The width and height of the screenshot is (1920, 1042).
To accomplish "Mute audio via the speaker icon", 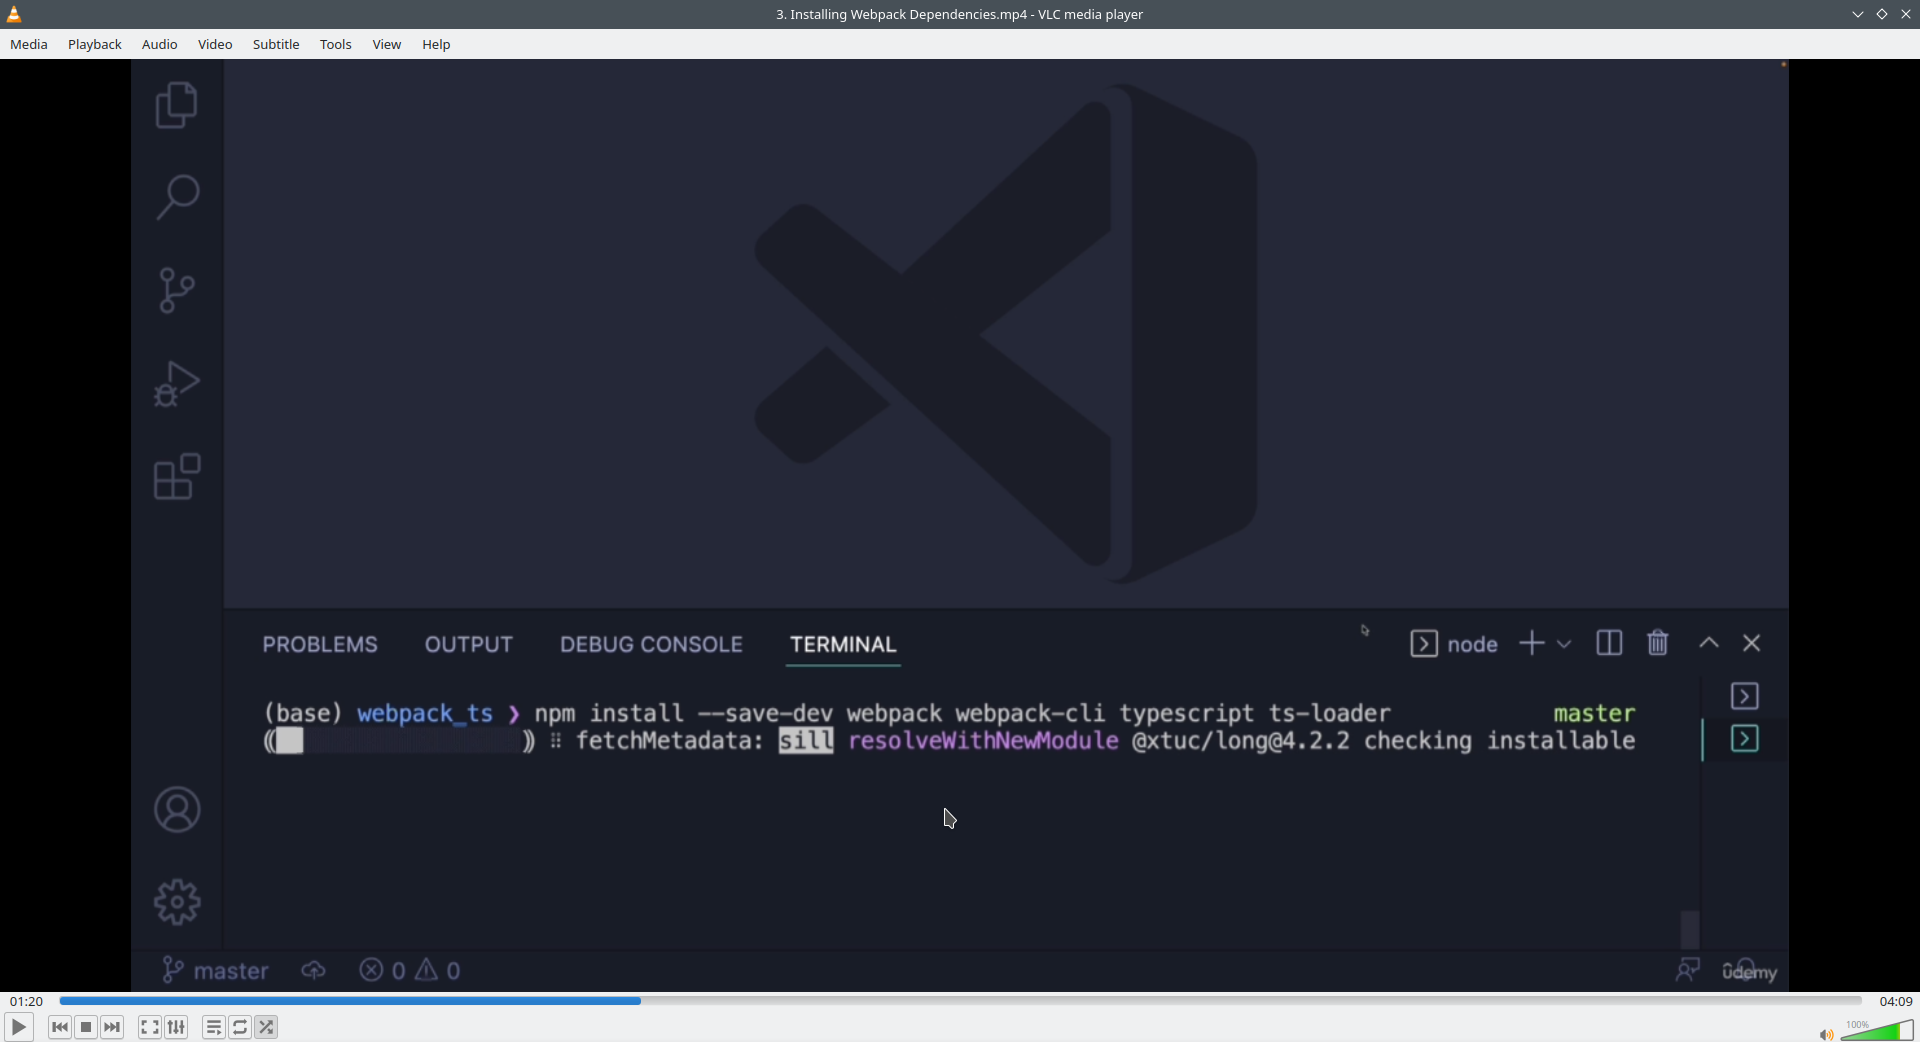I will click(x=1826, y=1034).
